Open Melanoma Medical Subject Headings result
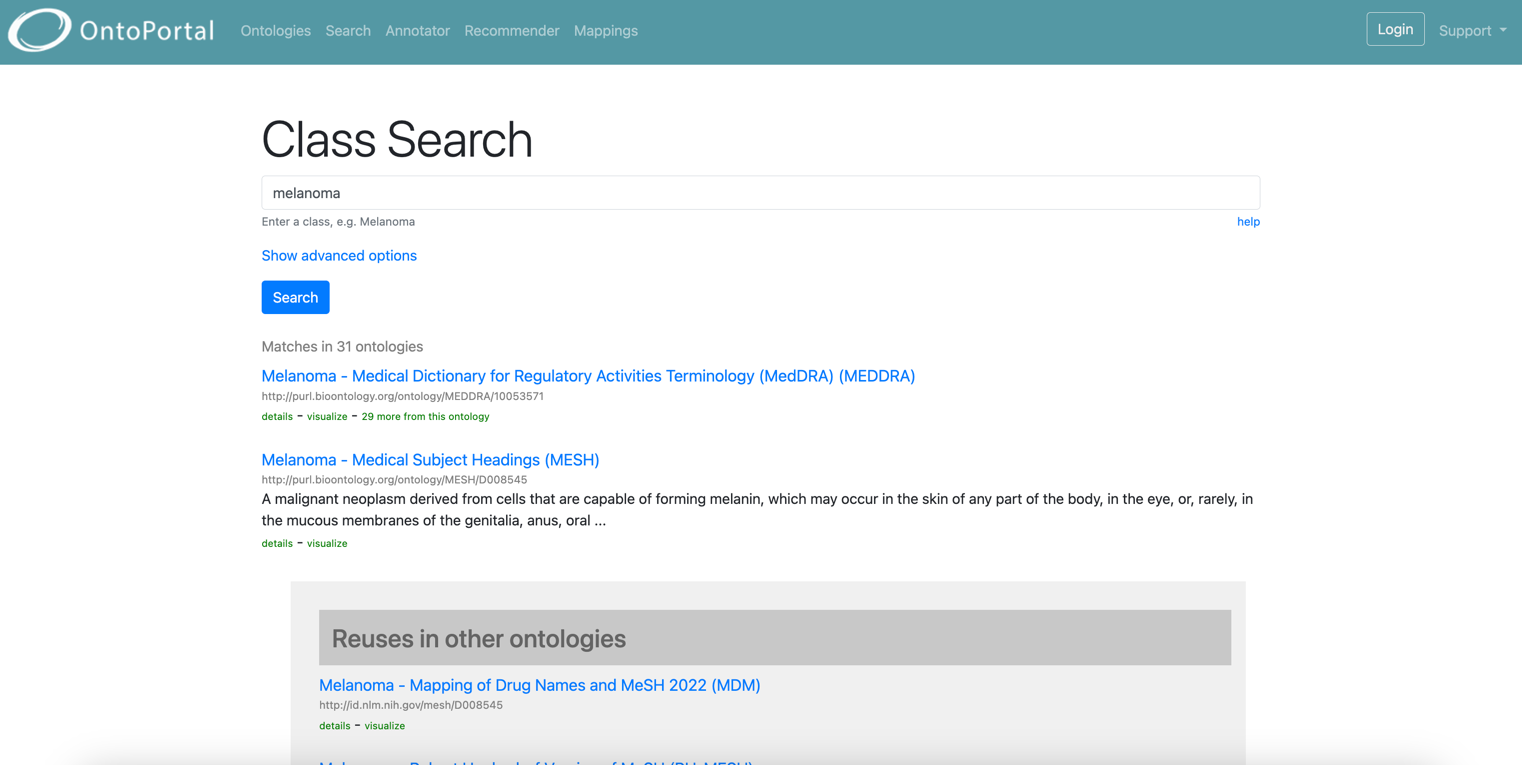 pyautogui.click(x=430, y=460)
